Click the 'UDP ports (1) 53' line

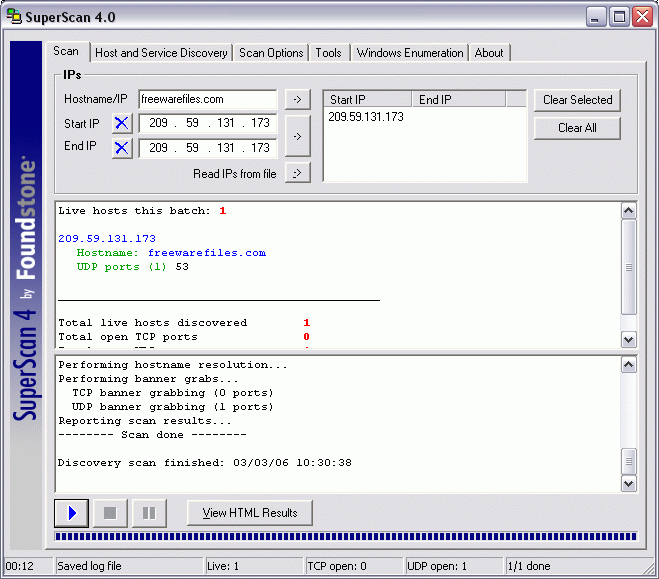click(132, 267)
